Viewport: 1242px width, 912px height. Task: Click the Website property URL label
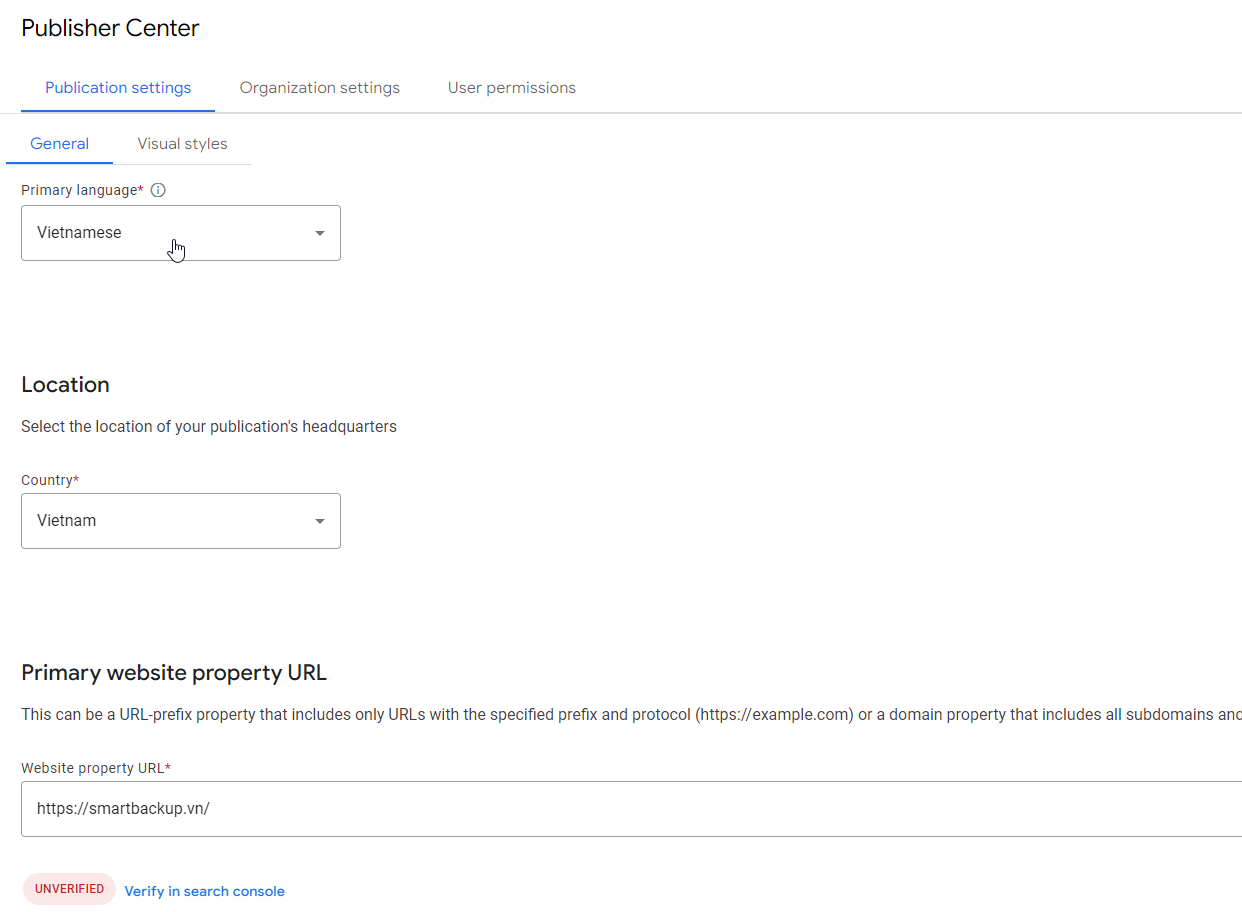point(94,768)
